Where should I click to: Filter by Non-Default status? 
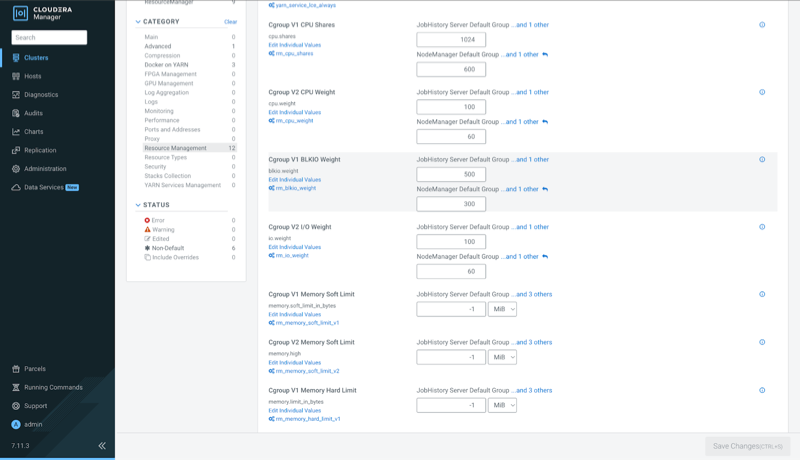tap(166, 248)
